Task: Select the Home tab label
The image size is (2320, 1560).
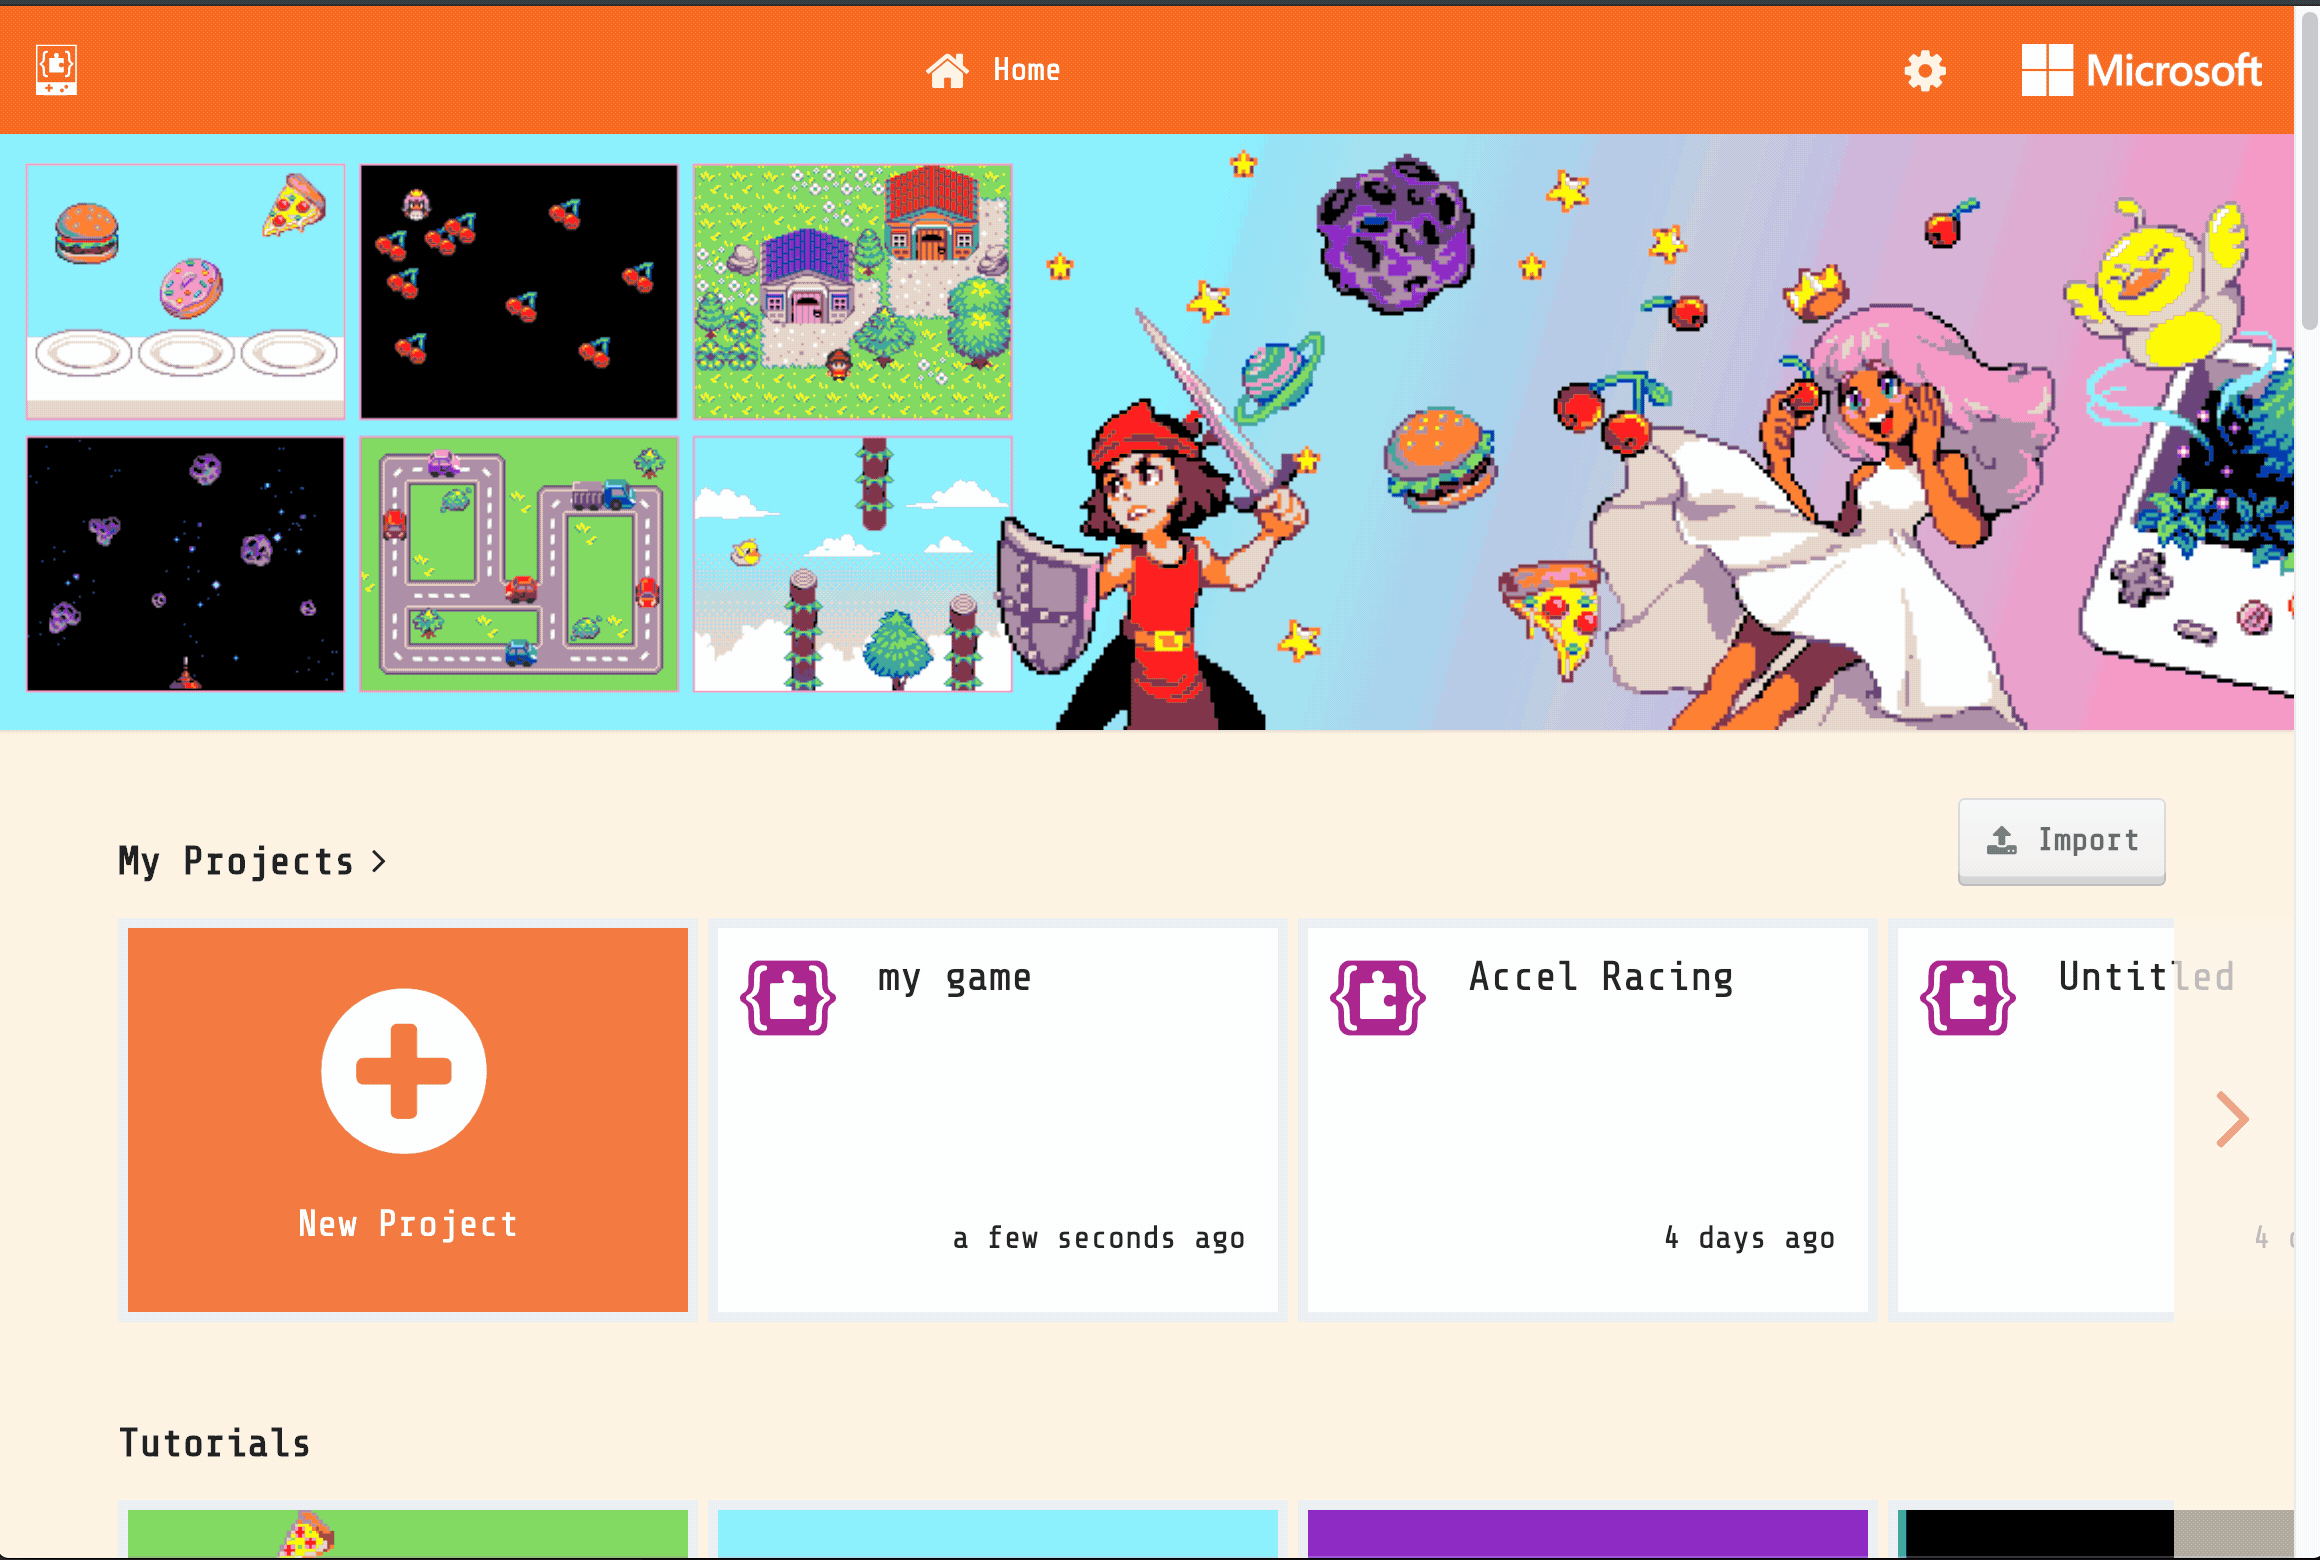Action: [1026, 70]
